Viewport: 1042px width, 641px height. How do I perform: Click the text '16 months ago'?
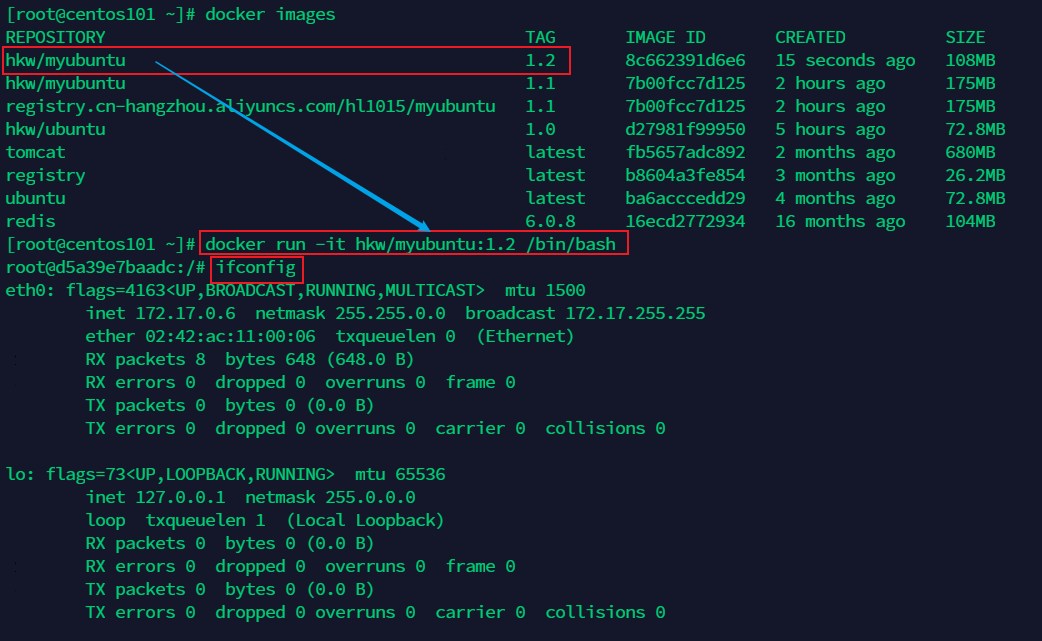click(x=840, y=221)
